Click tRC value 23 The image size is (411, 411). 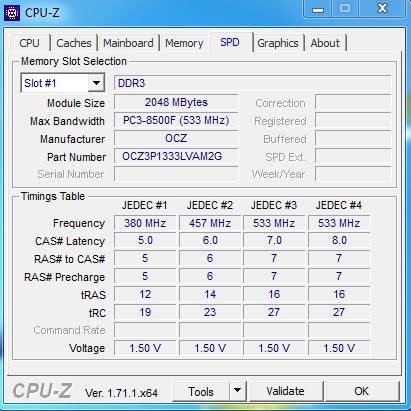click(210, 312)
